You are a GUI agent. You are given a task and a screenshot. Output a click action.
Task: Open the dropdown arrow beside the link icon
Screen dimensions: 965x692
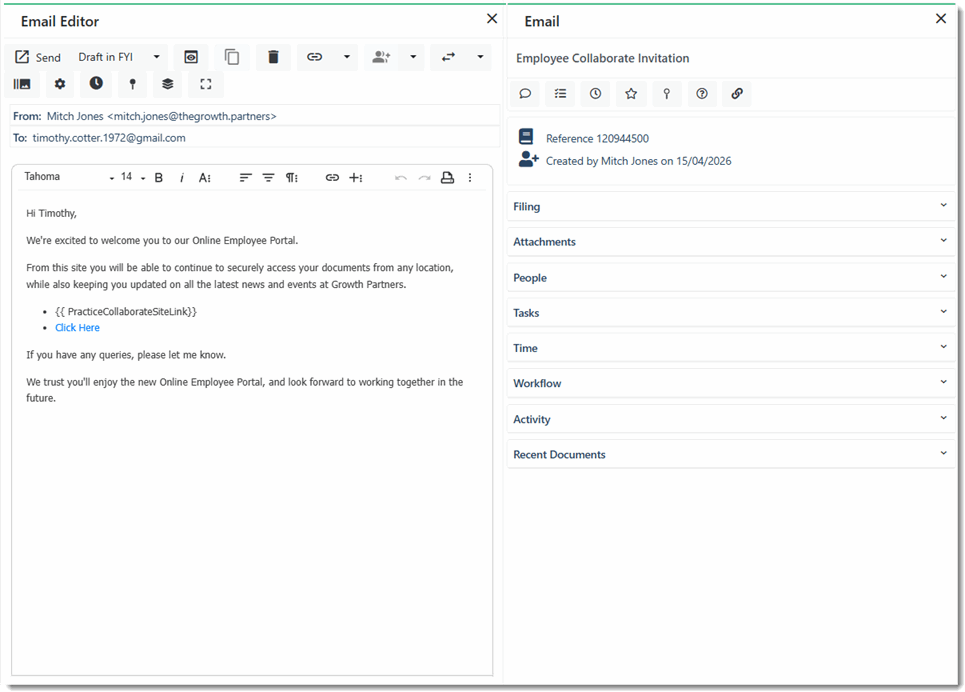(346, 57)
